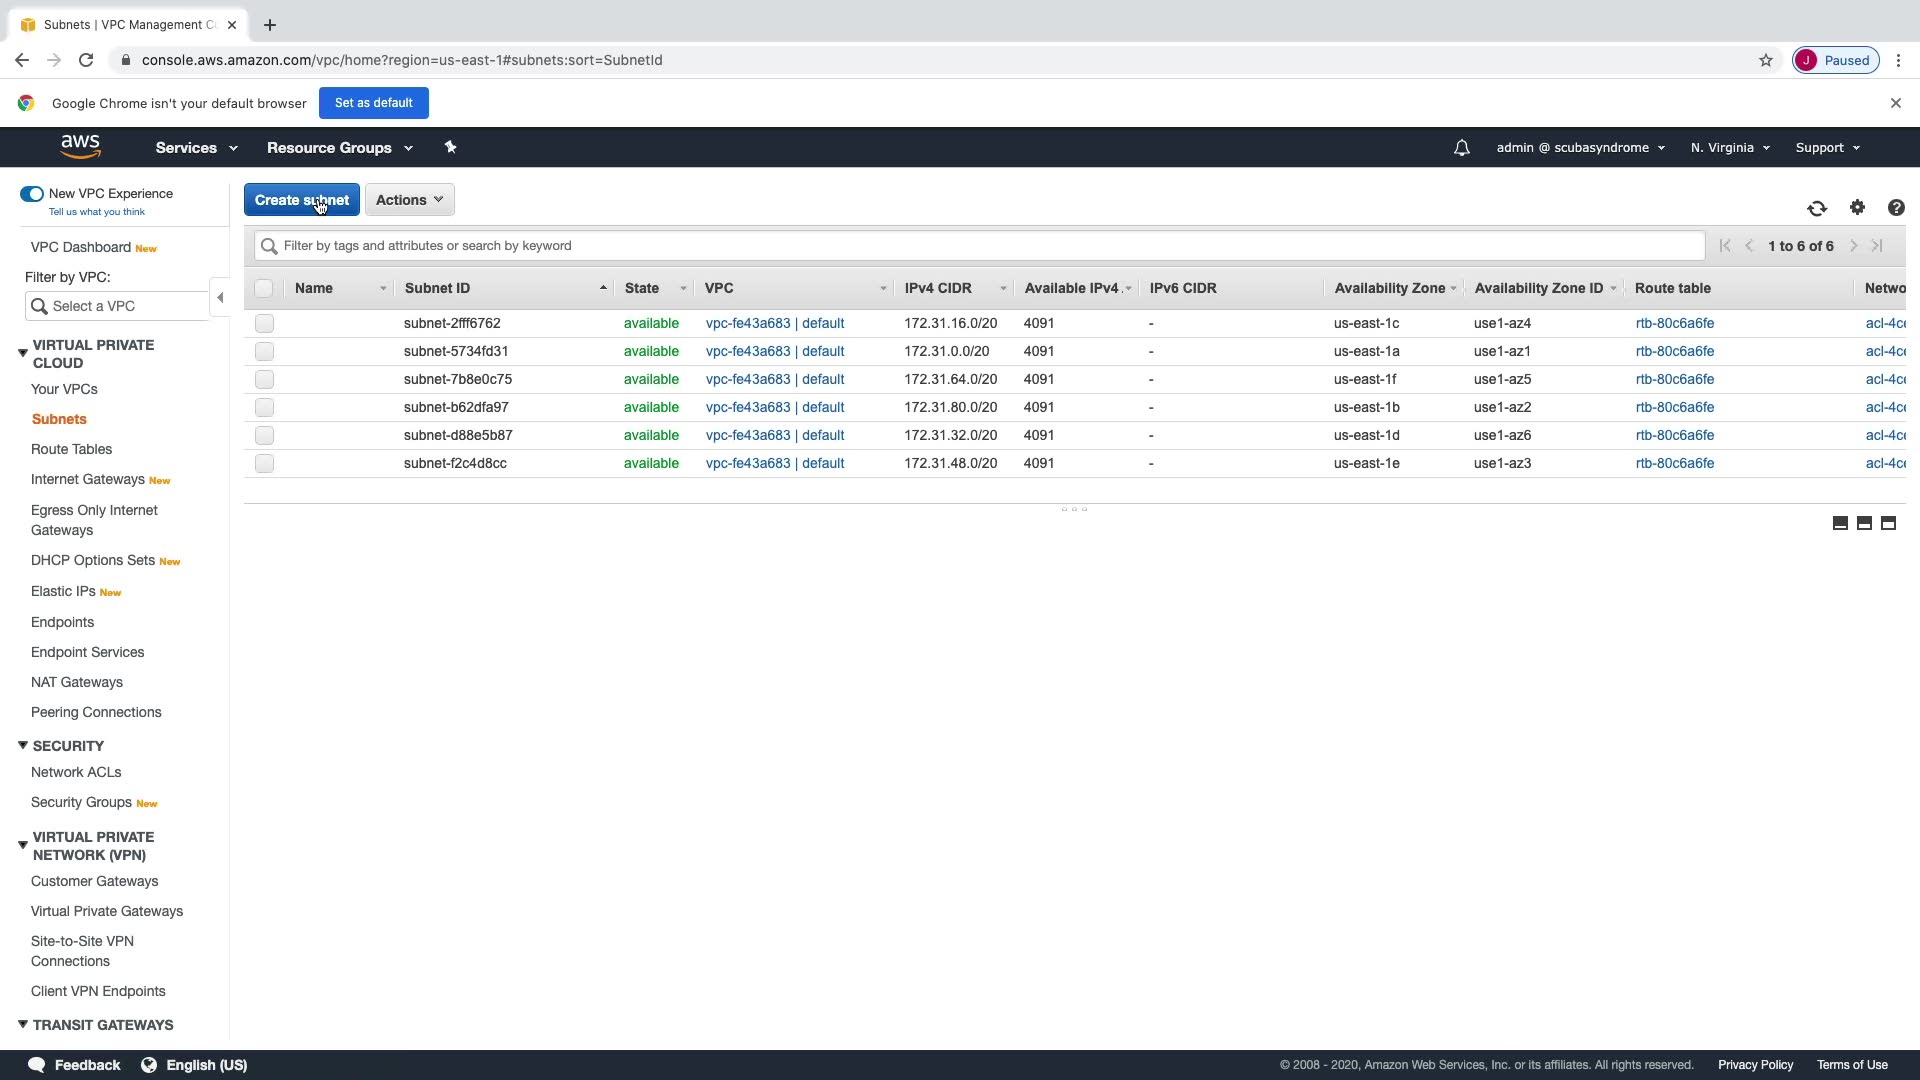Check the box for subnet-2fff6762
This screenshot has width=1920, height=1080.
point(264,323)
